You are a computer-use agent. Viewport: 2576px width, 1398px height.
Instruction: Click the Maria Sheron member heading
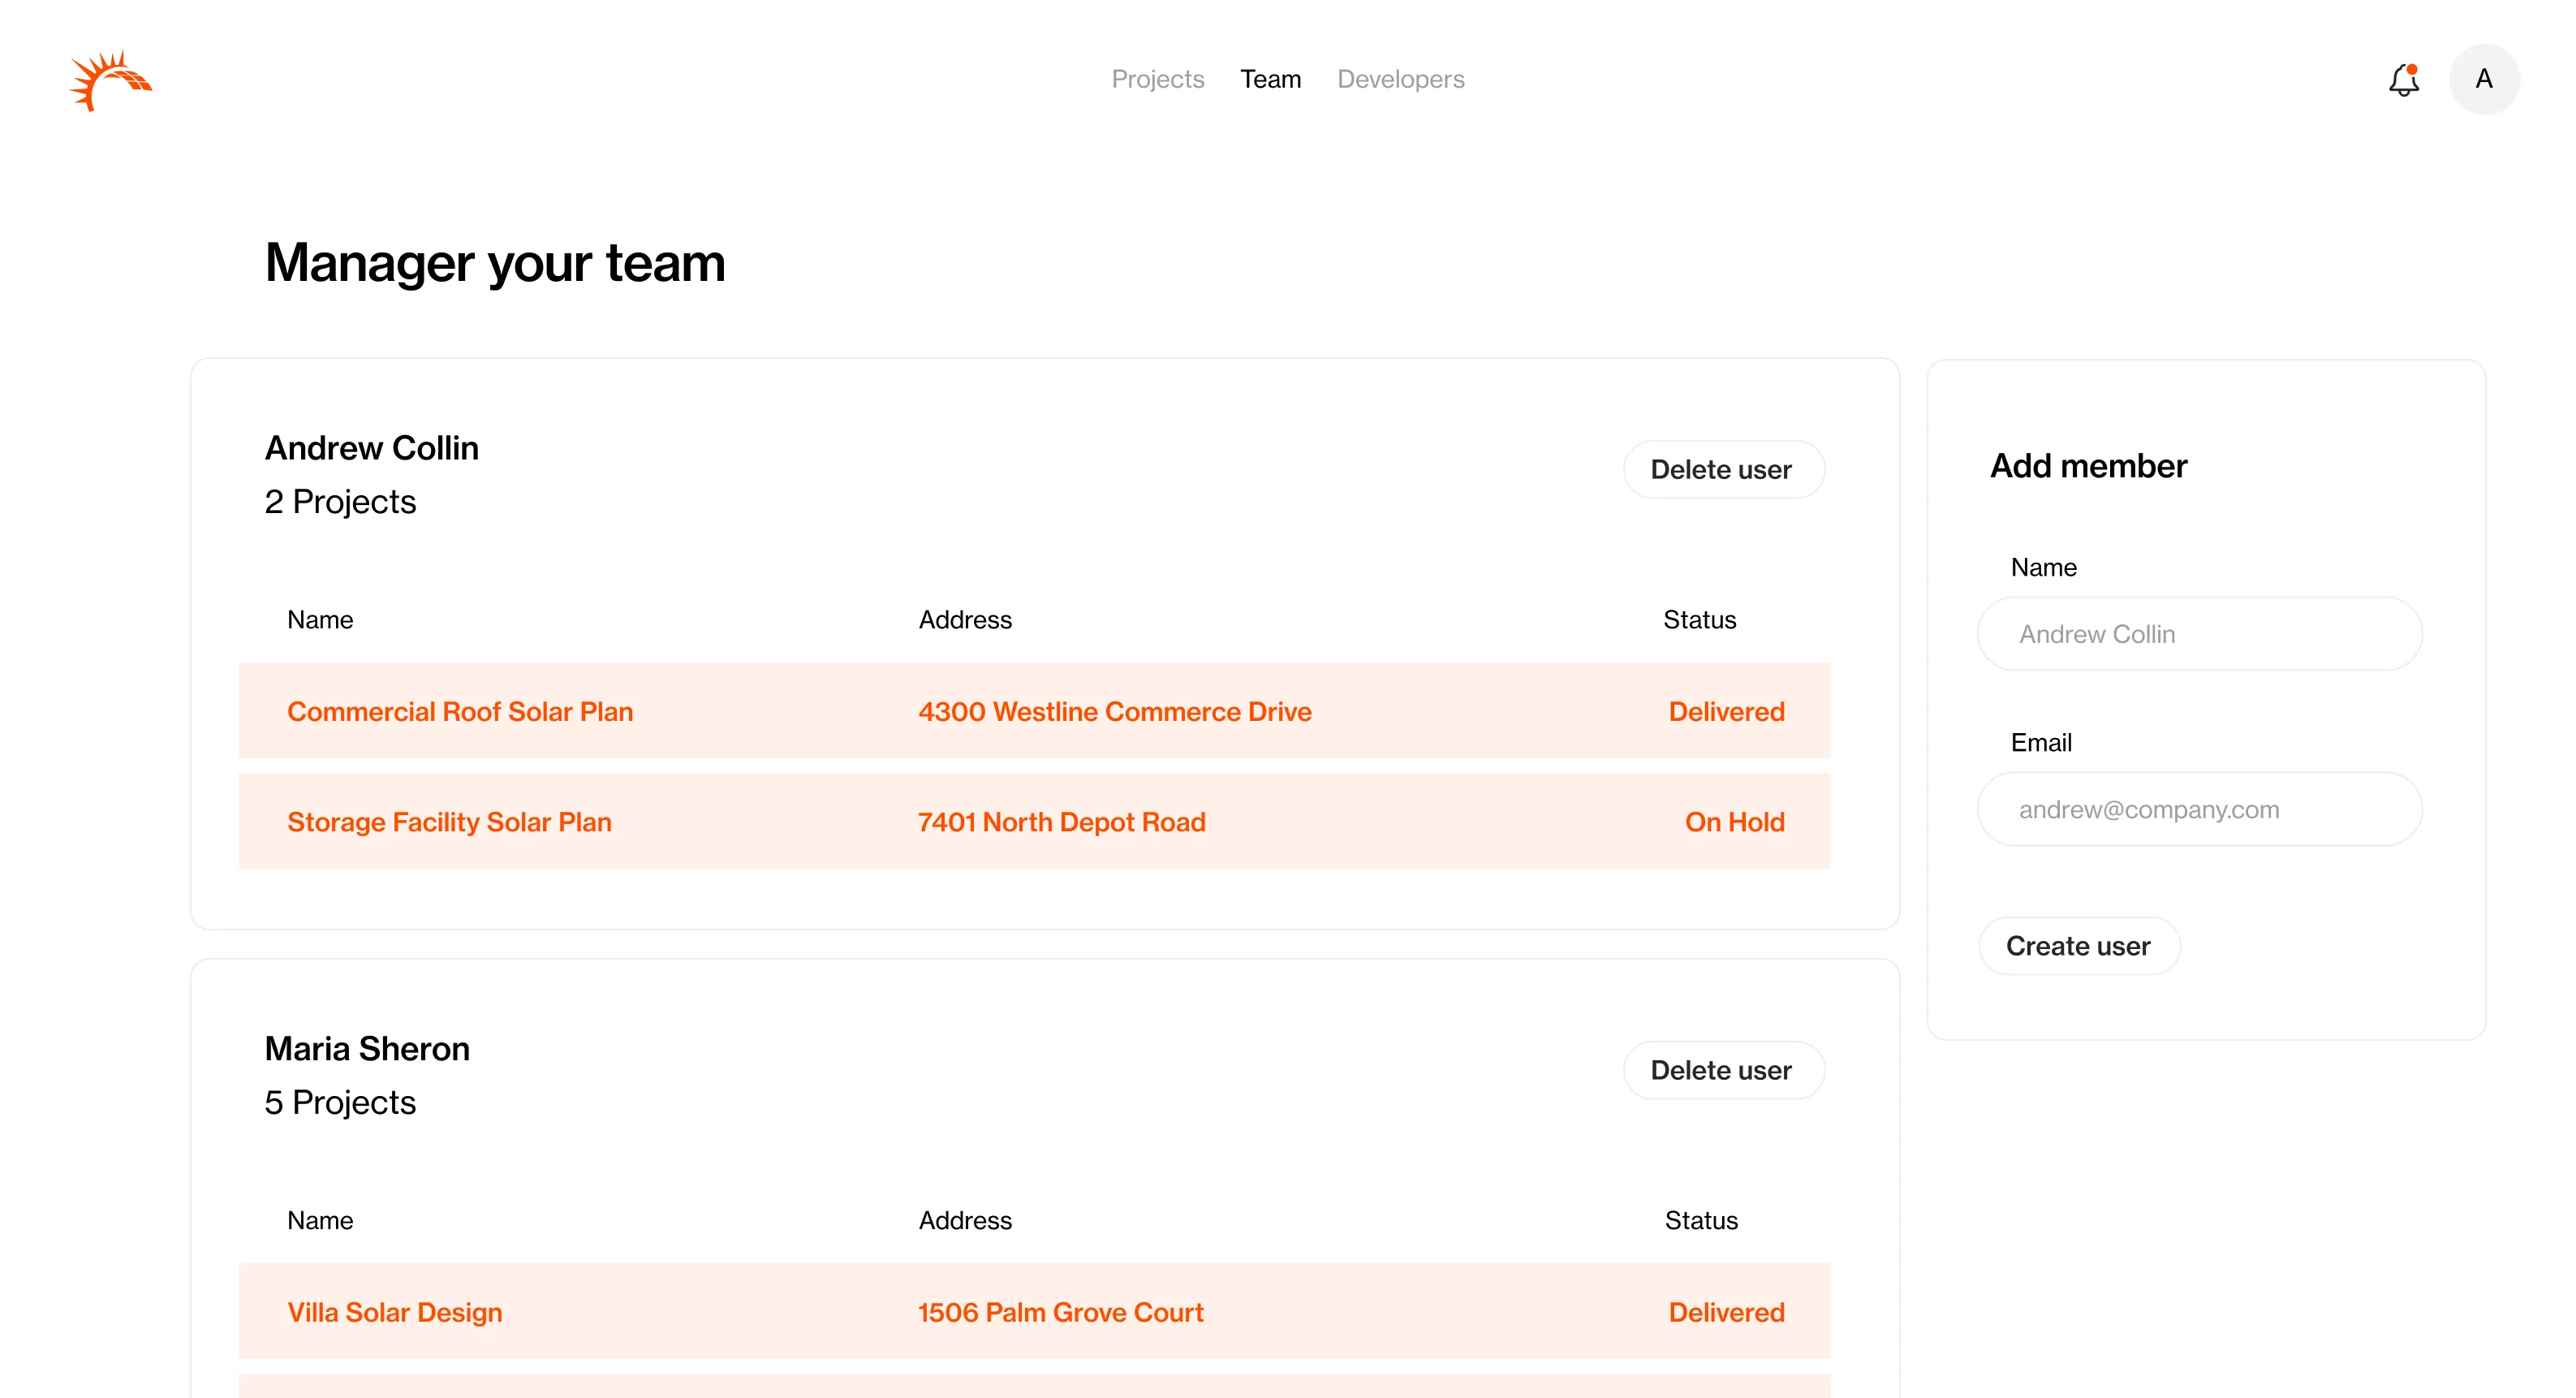[x=367, y=1049]
